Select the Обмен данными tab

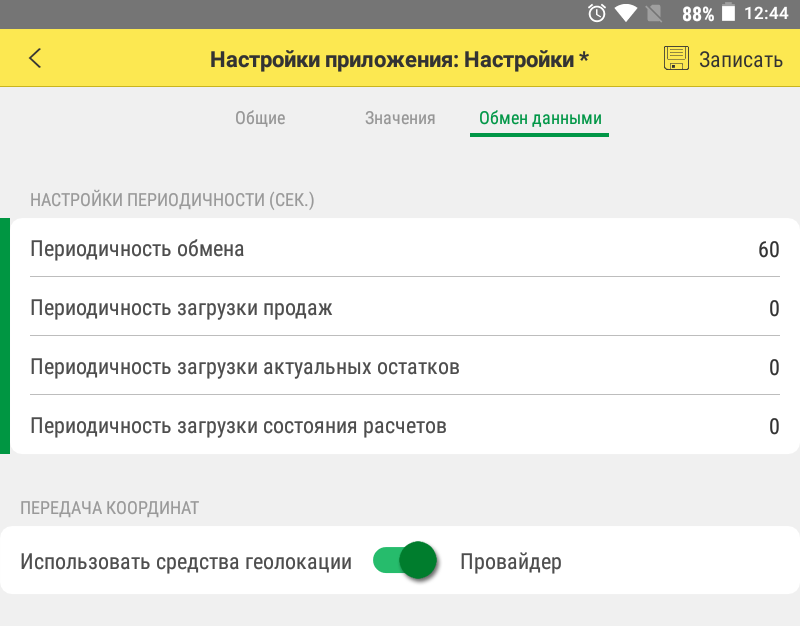point(540,118)
